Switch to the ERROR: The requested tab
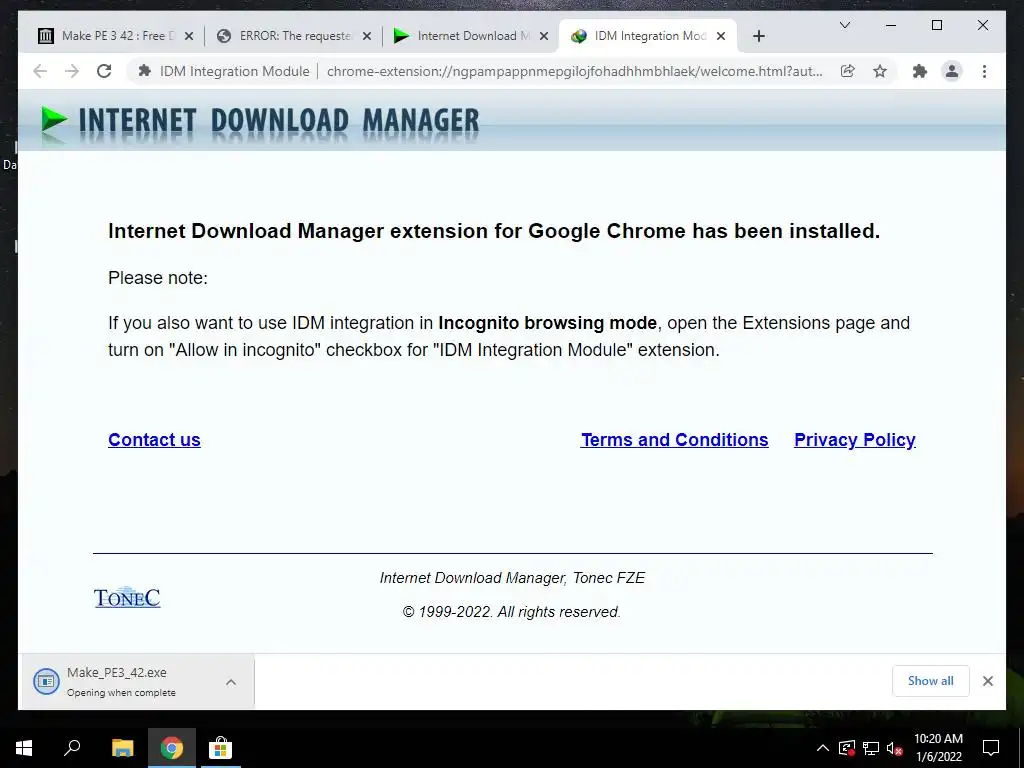The width and height of the screenshot is (1024, 768). tap(294, 36)
